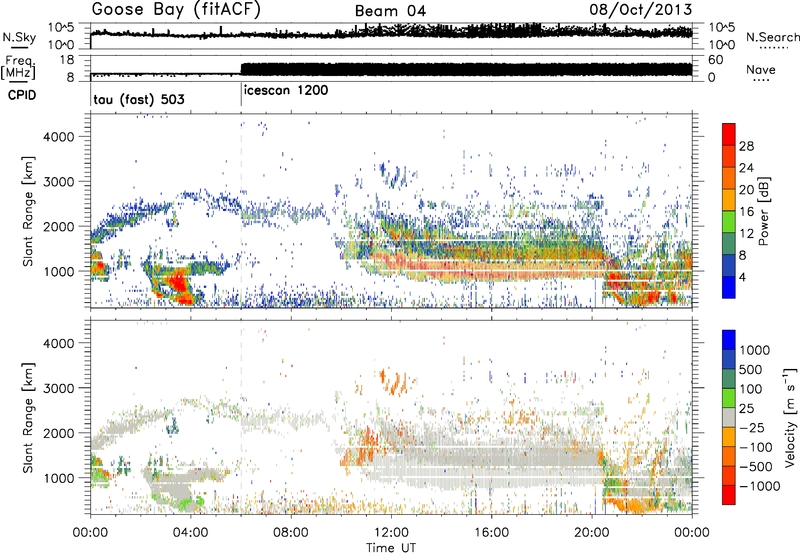Click the '16' Power colorbar tick
Viewport: 800px width, 554px height.
(x=746, y=212)
